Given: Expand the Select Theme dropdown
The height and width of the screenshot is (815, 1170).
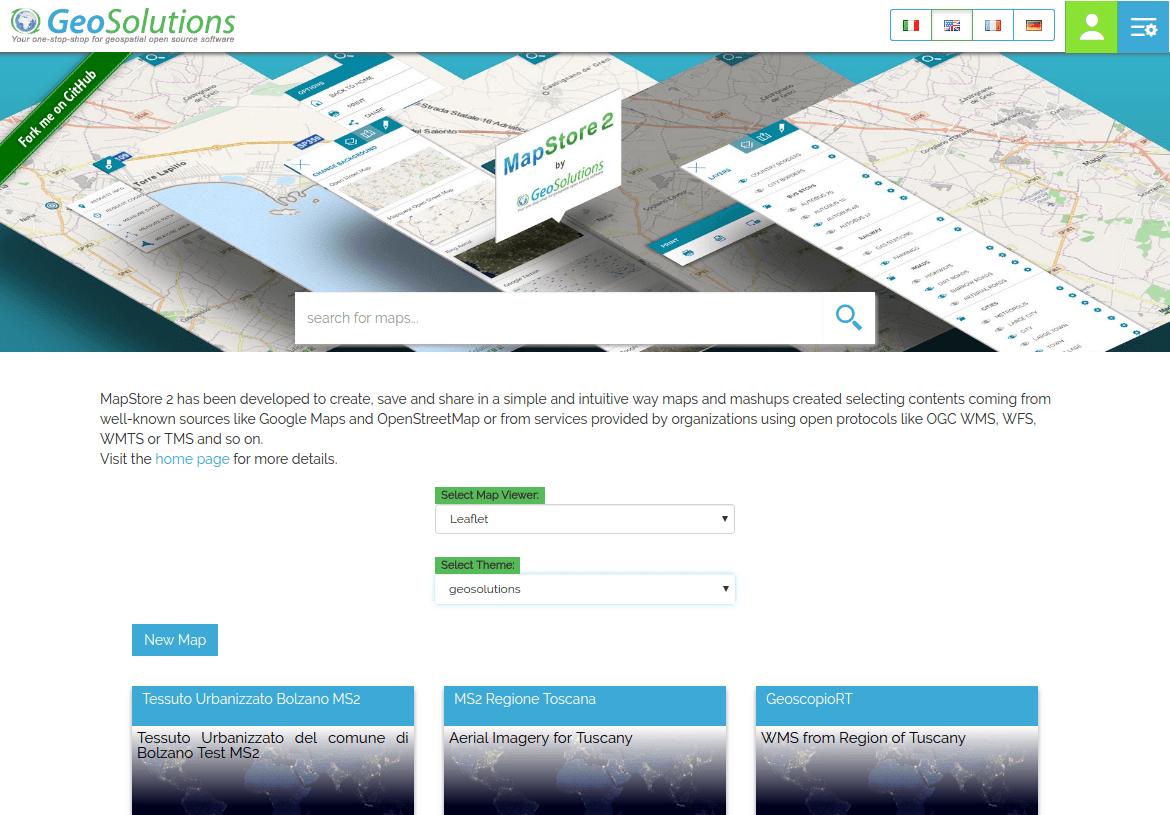Looking at the screenshot, I should [584, 589].
